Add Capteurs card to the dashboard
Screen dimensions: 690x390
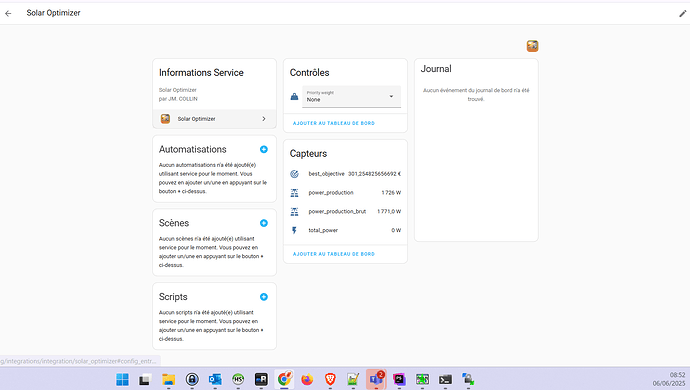pyautogui.click(x=334, y=254)
